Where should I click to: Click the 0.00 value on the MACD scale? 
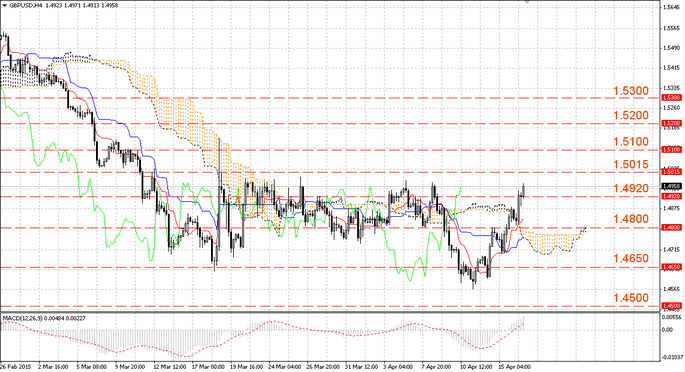coord(668,330)
